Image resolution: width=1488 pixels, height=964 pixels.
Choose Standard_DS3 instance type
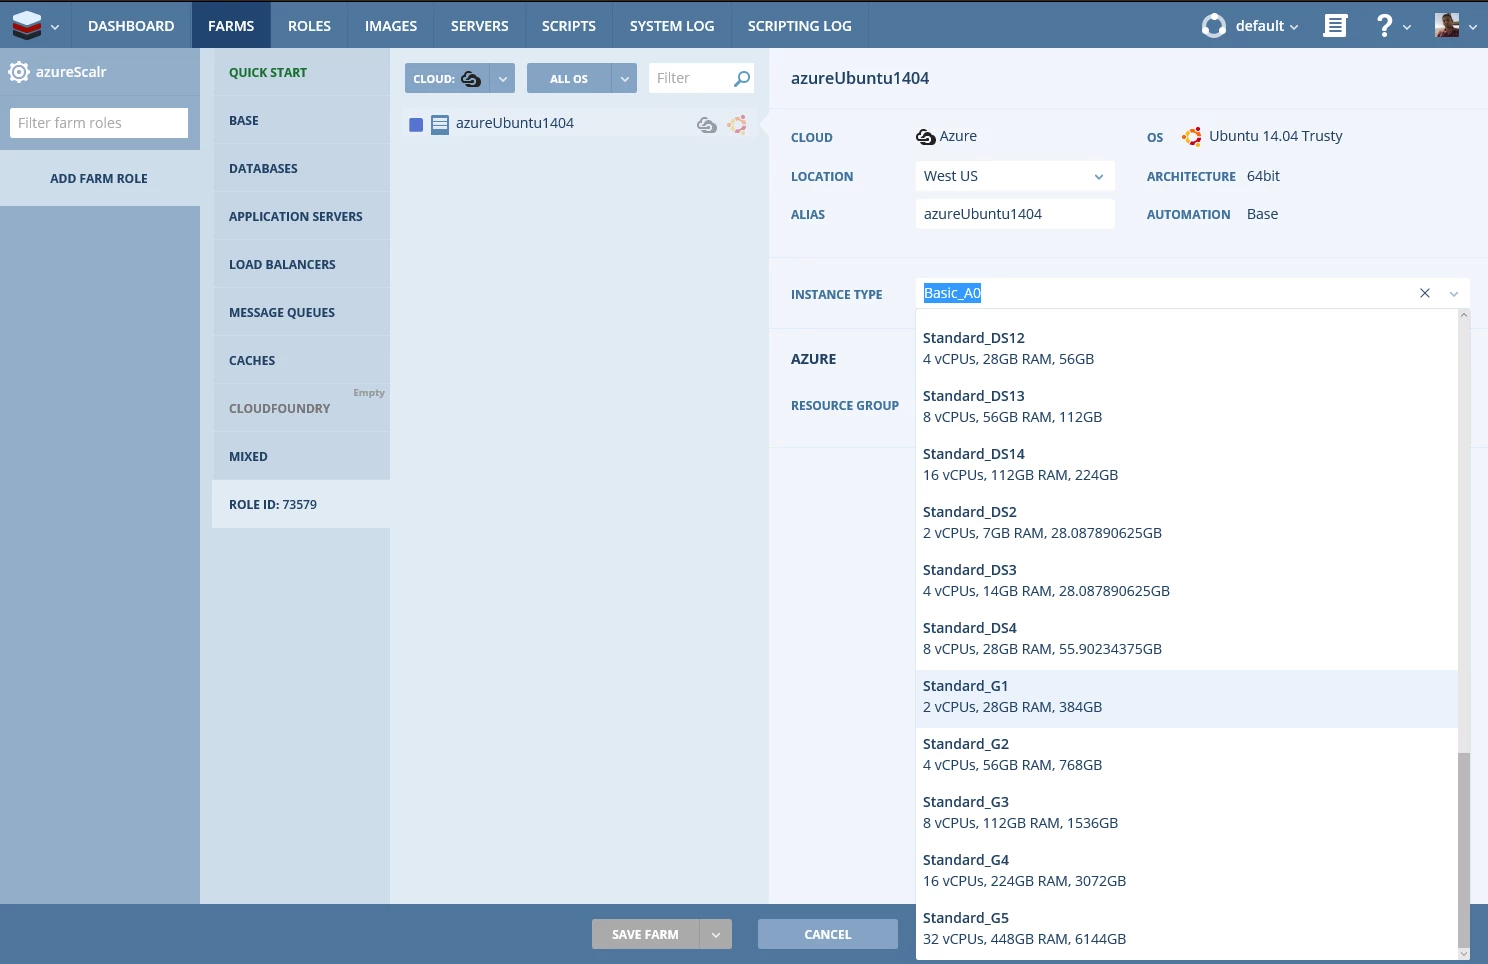click(x=1187, y=580)
